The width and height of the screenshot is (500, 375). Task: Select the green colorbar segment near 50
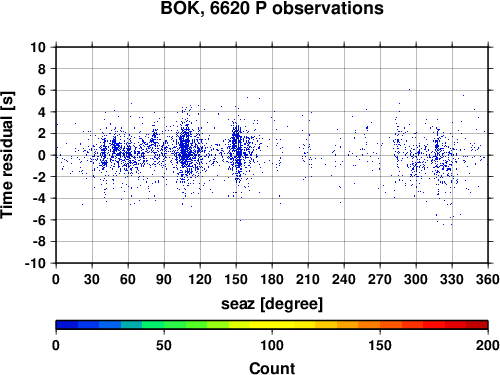174,325
